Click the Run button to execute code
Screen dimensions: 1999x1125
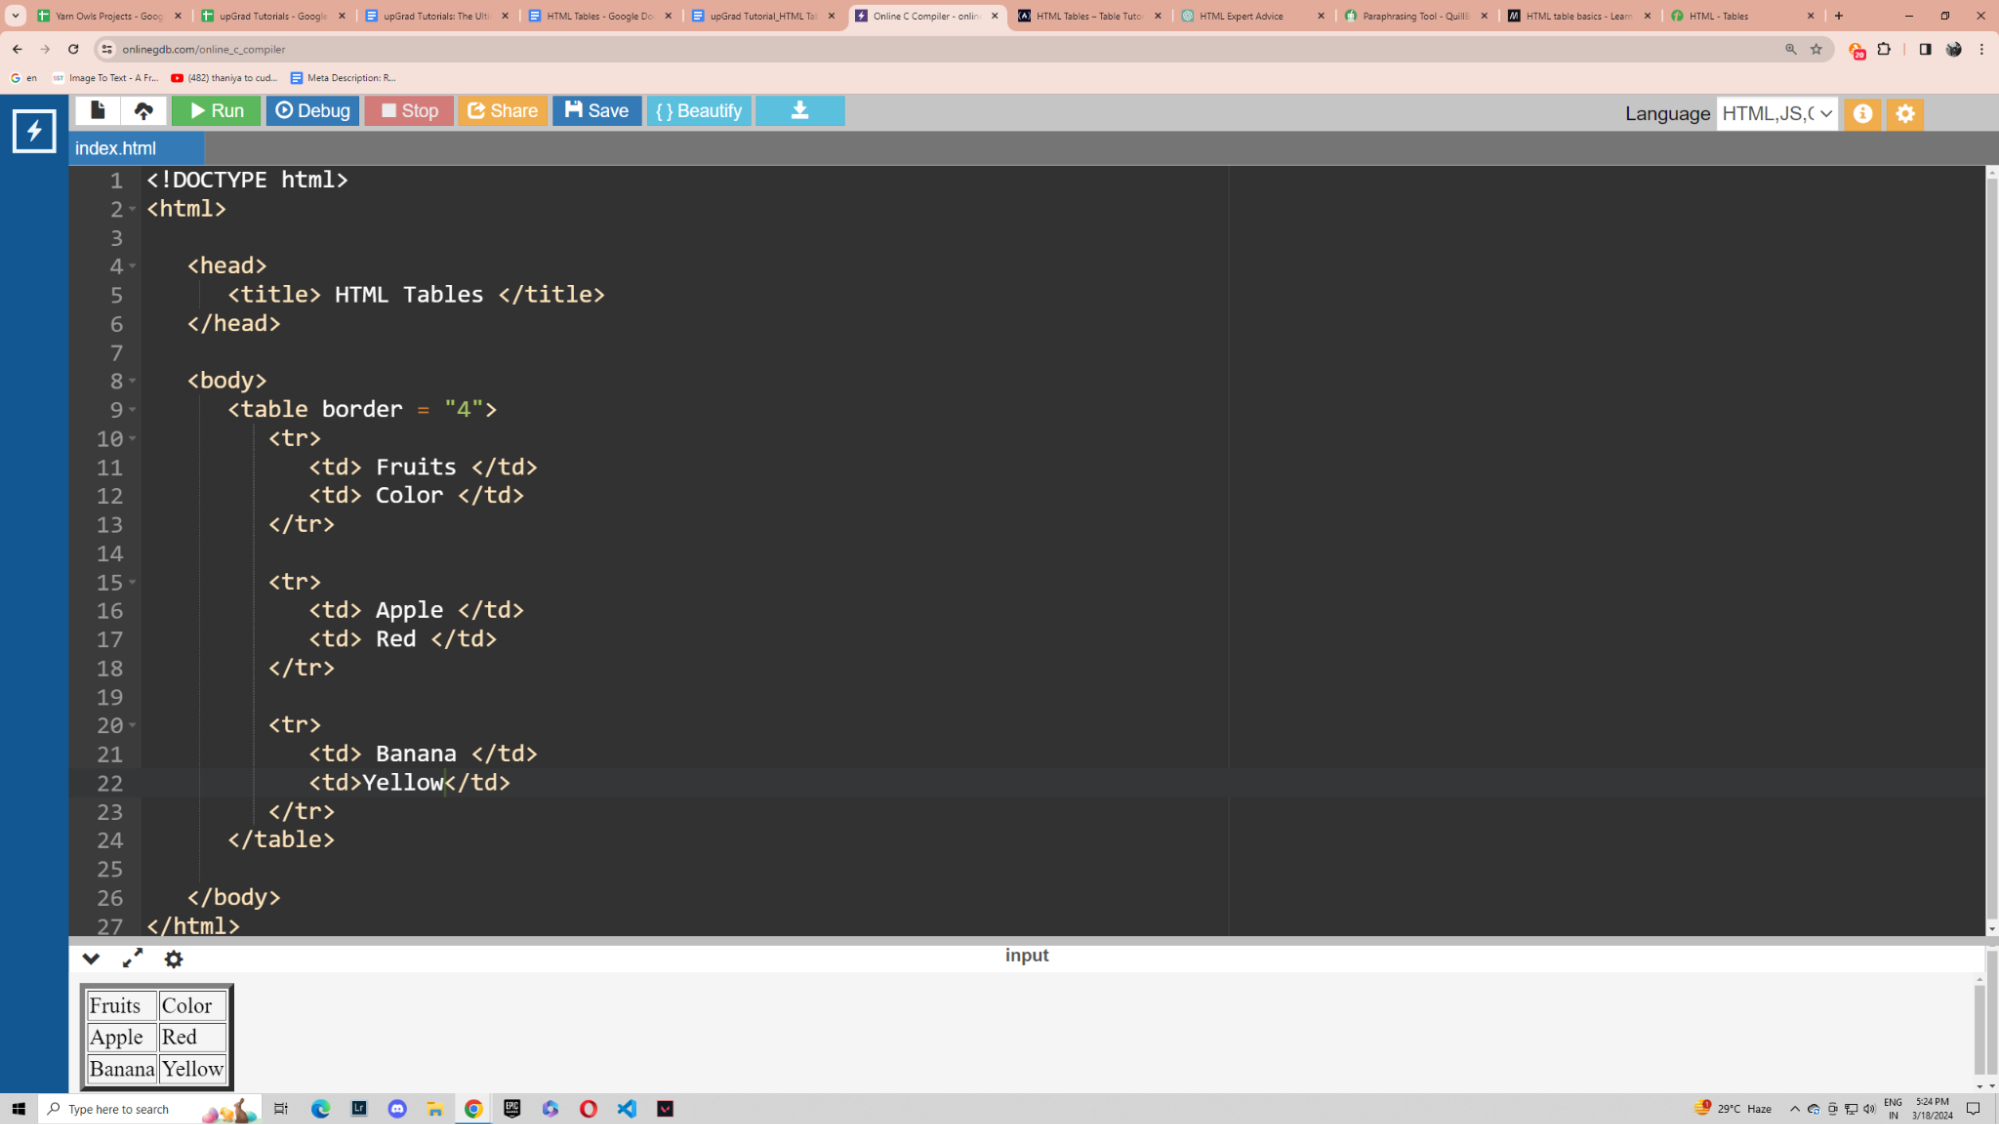click(217, 111)
